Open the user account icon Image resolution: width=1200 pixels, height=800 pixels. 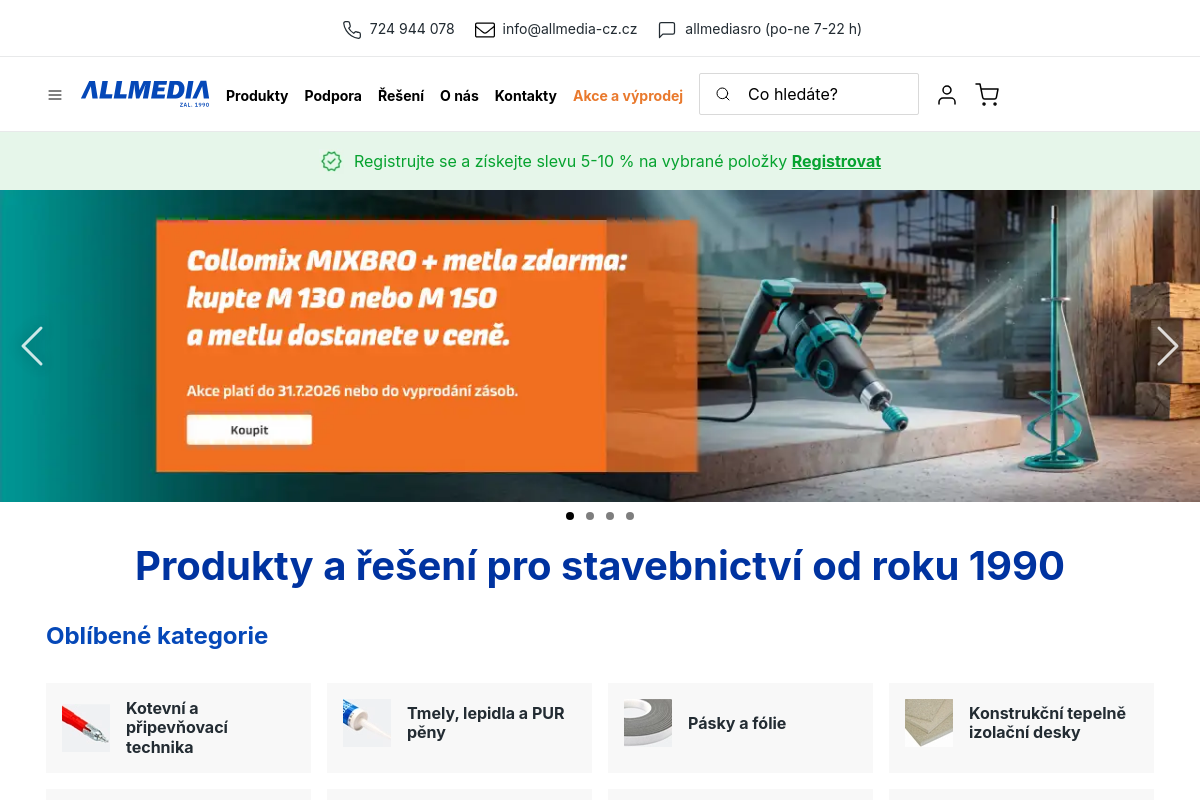pos(947,95)
